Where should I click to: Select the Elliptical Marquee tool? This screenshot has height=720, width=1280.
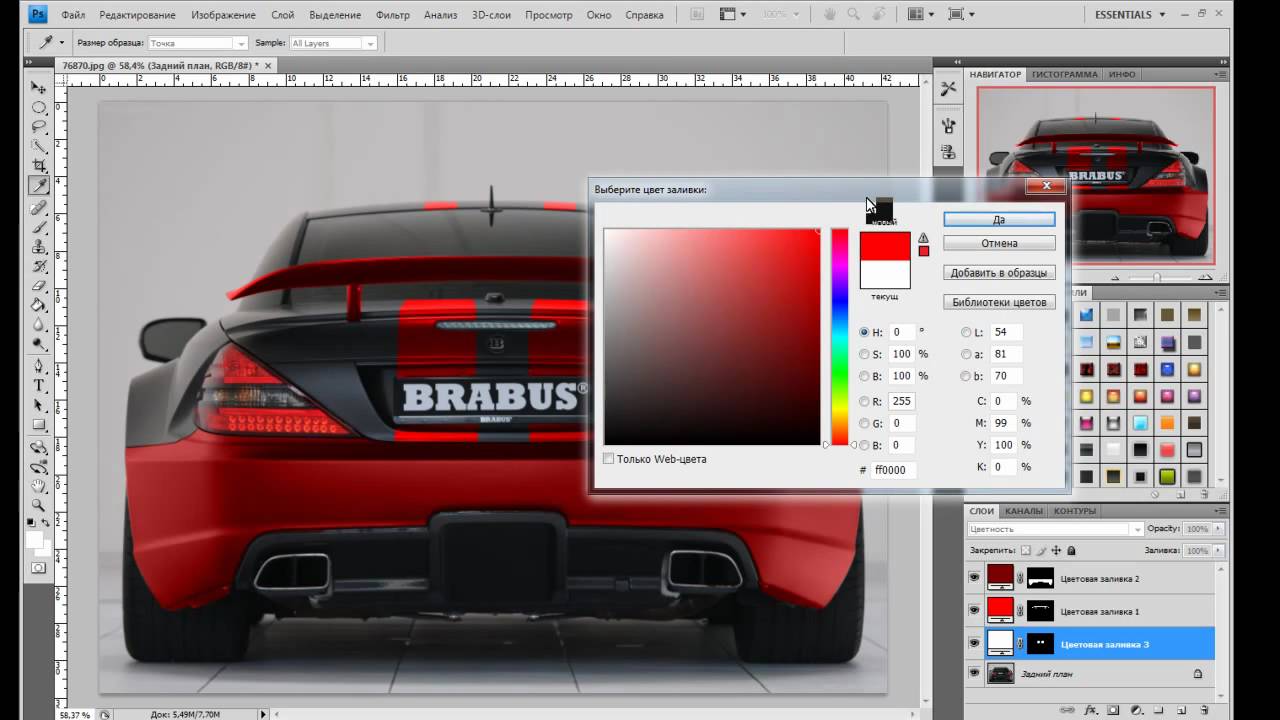[39, 107]
